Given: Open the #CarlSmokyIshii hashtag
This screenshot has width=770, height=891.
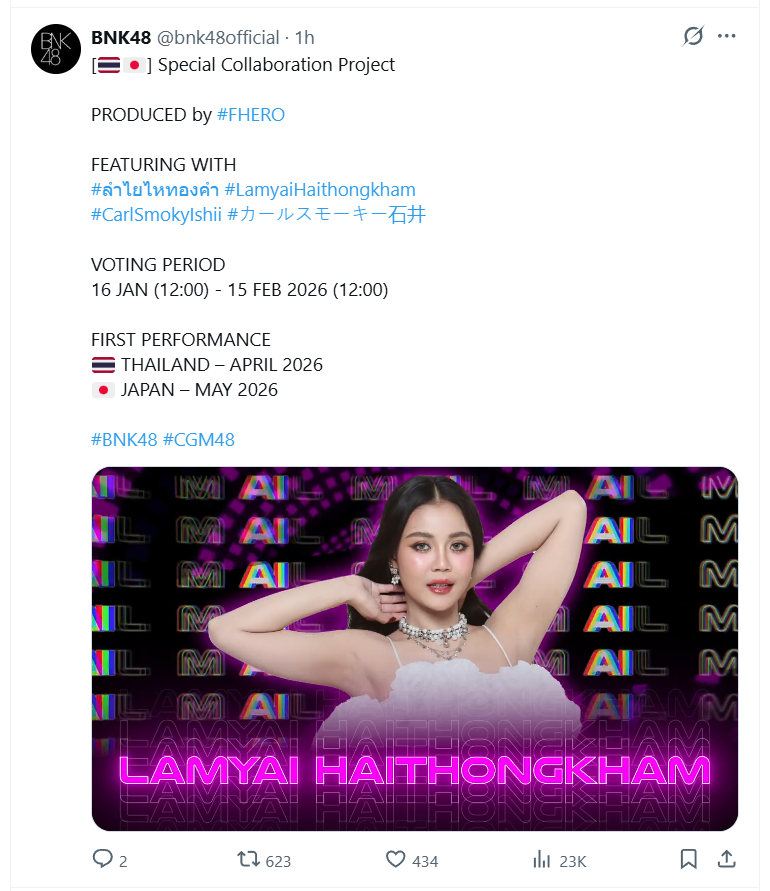Looking at the screenshot, I should (156, 215).
